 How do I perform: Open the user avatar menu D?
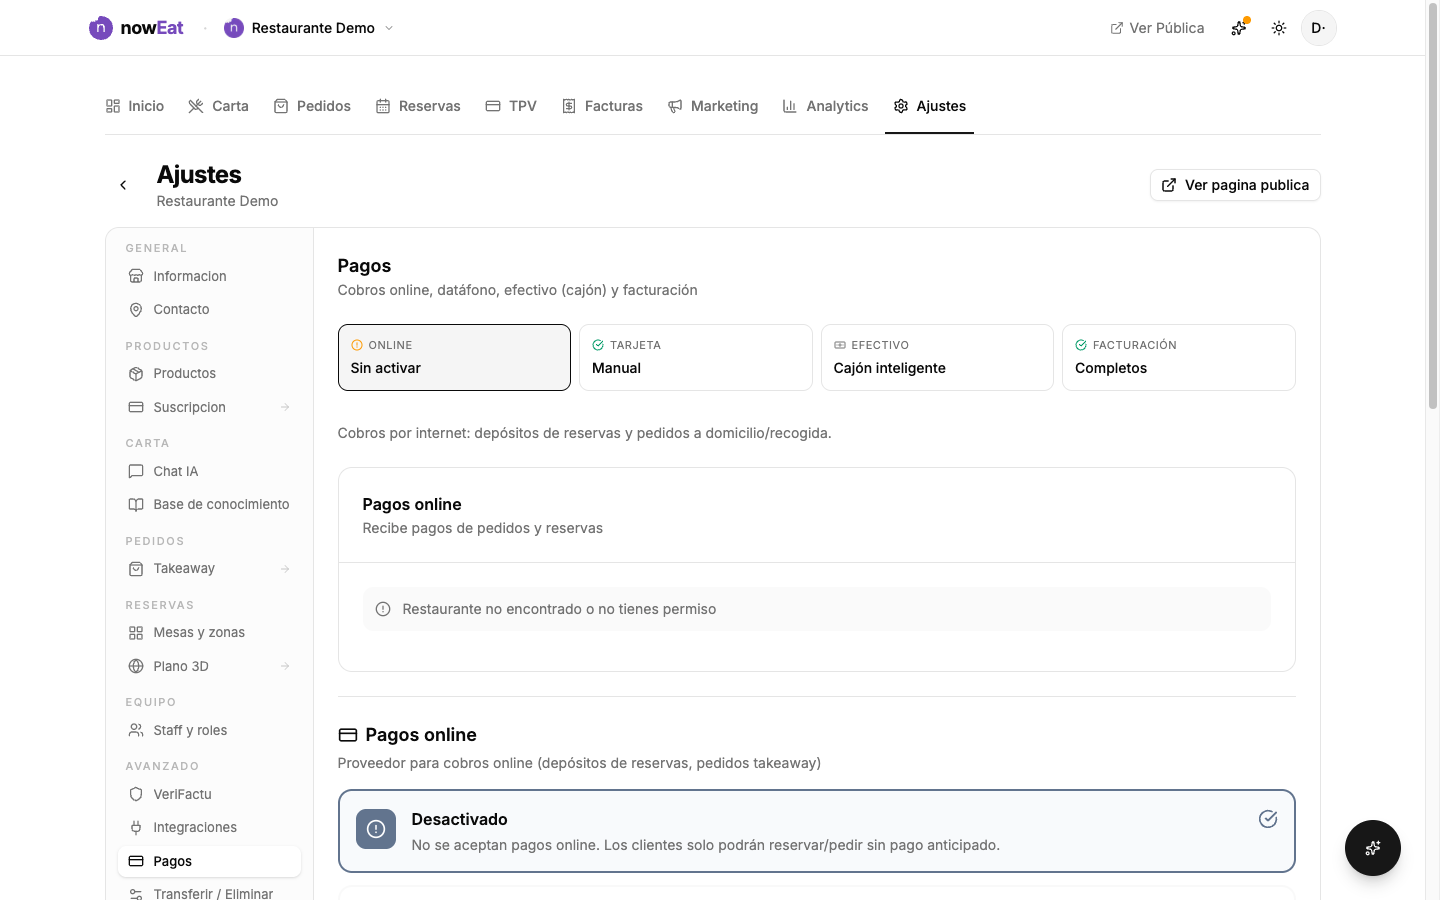coord(1319,28)
